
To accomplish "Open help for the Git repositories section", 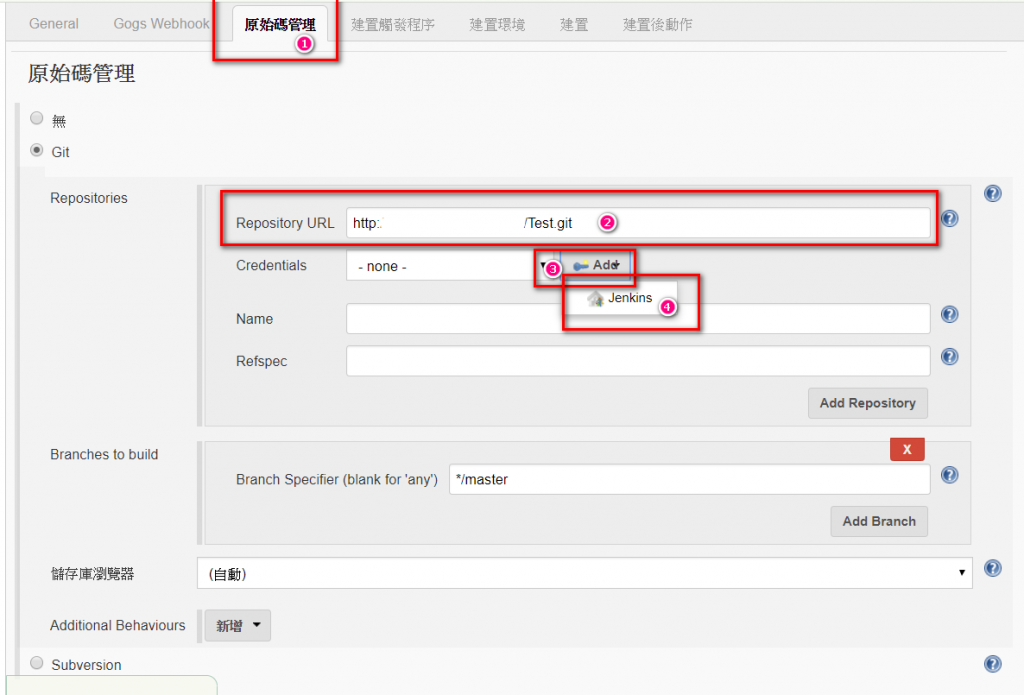I will [x=992, y=193].
